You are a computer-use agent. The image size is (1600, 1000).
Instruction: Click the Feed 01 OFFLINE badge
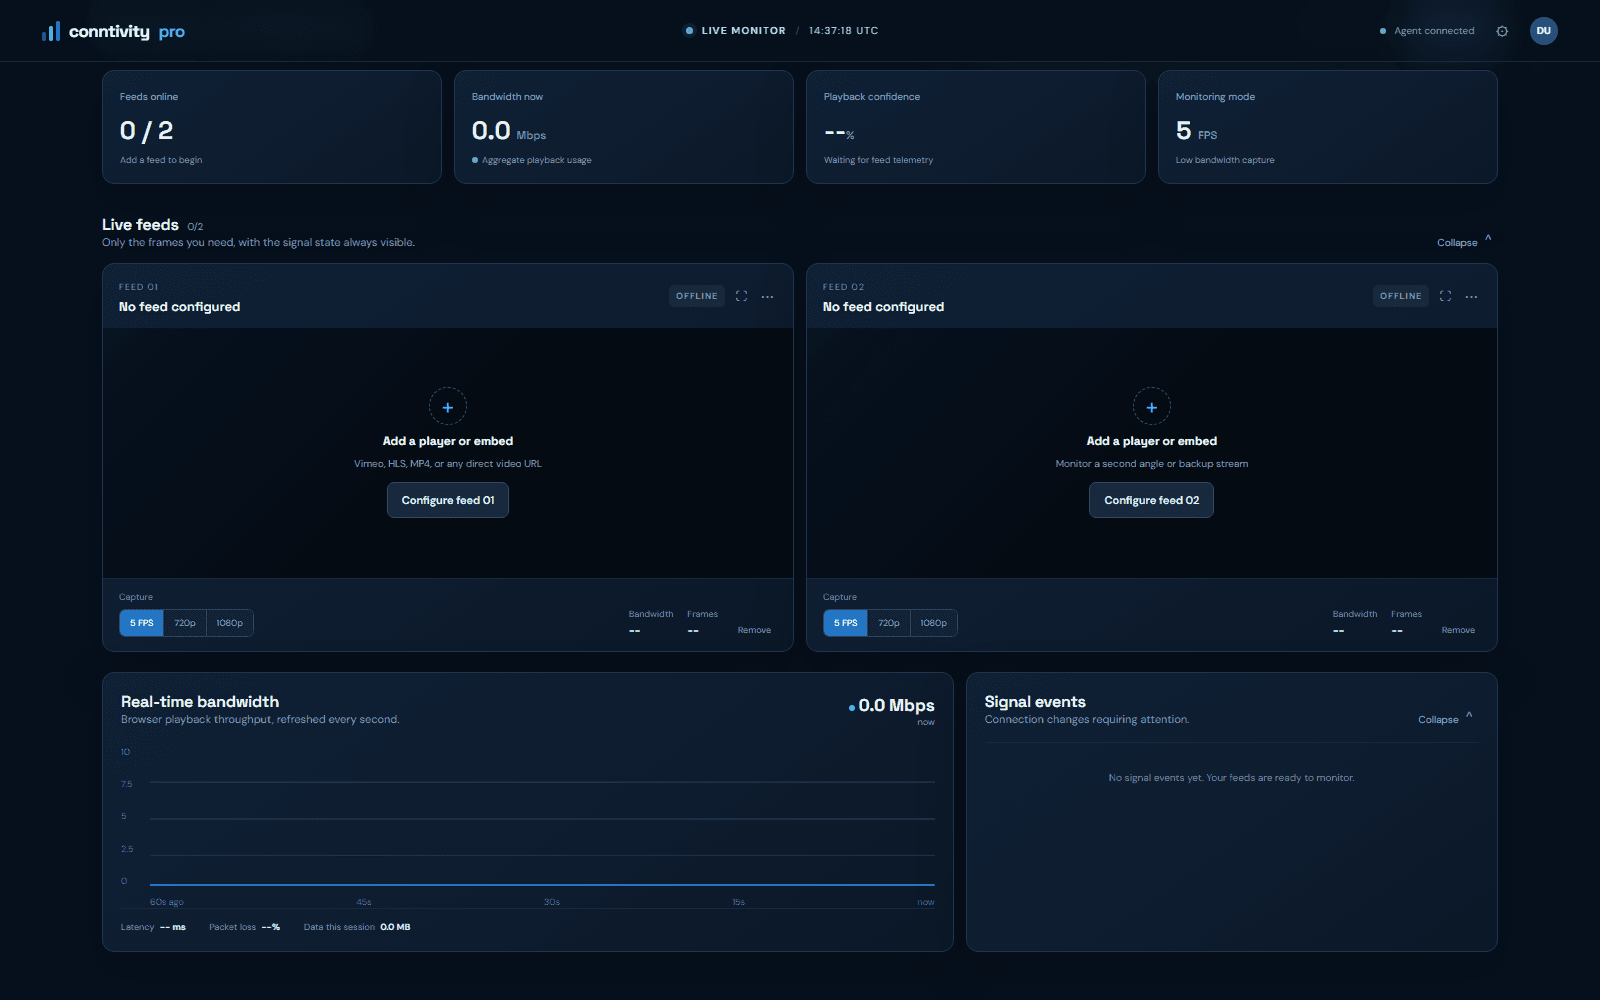pos(697,296)
